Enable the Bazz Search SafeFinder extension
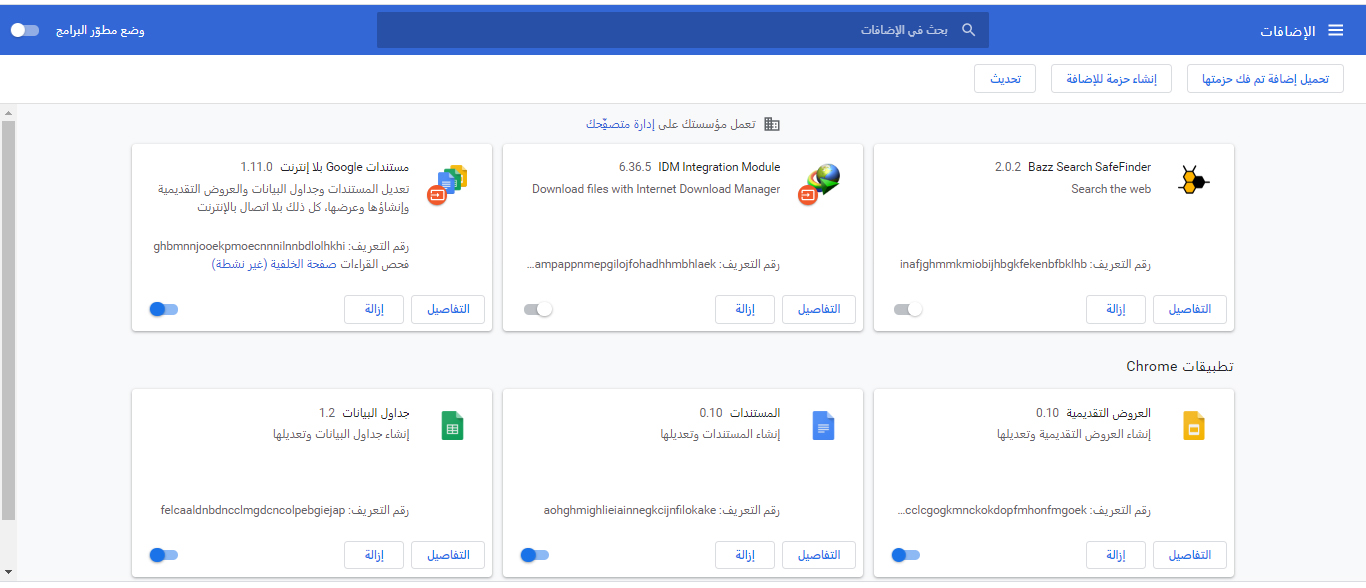The image size is (1366, 588). (x=908, y=310)
